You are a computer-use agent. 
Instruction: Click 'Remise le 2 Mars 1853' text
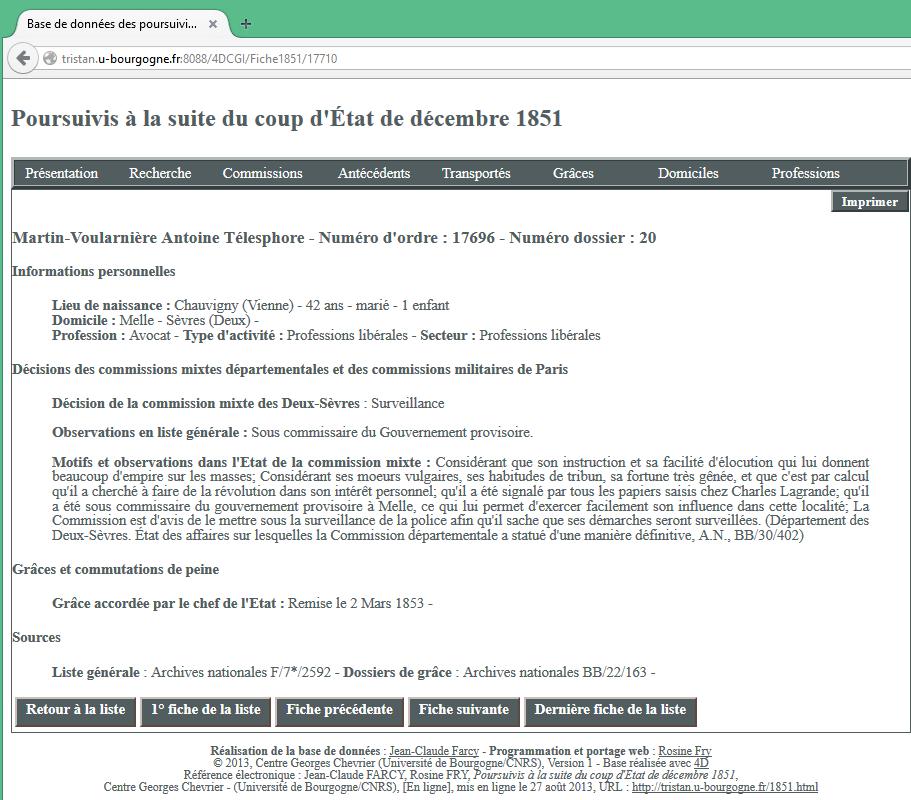(x=356, y=603)
